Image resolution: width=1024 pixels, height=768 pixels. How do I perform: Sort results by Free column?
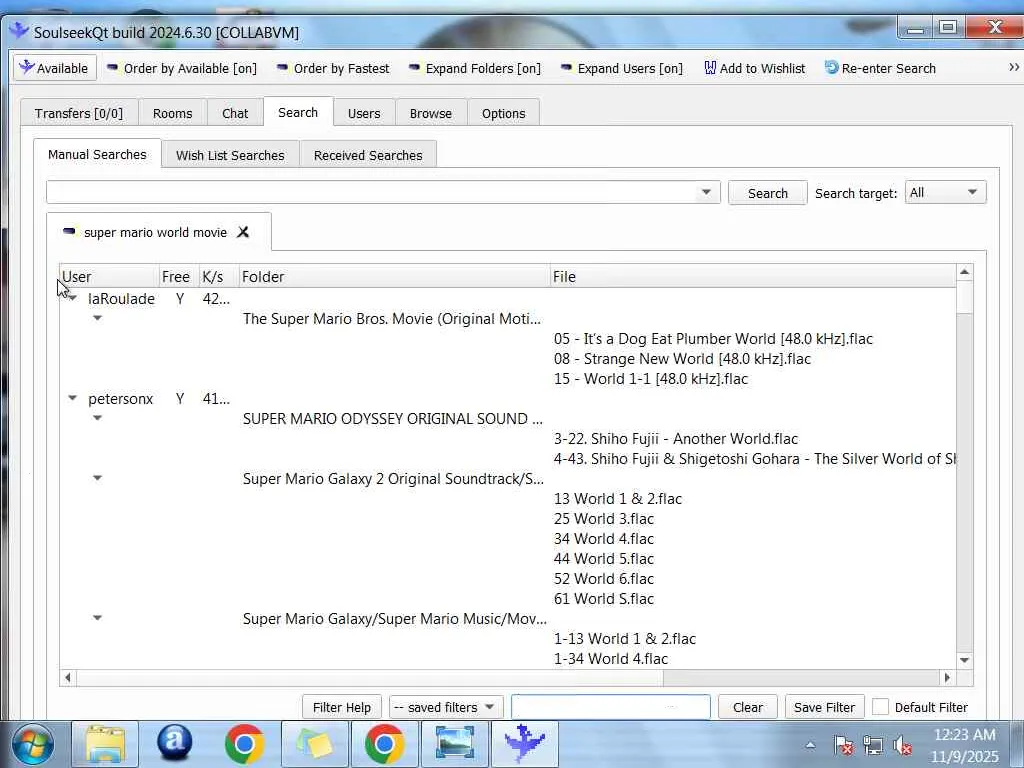178,276
